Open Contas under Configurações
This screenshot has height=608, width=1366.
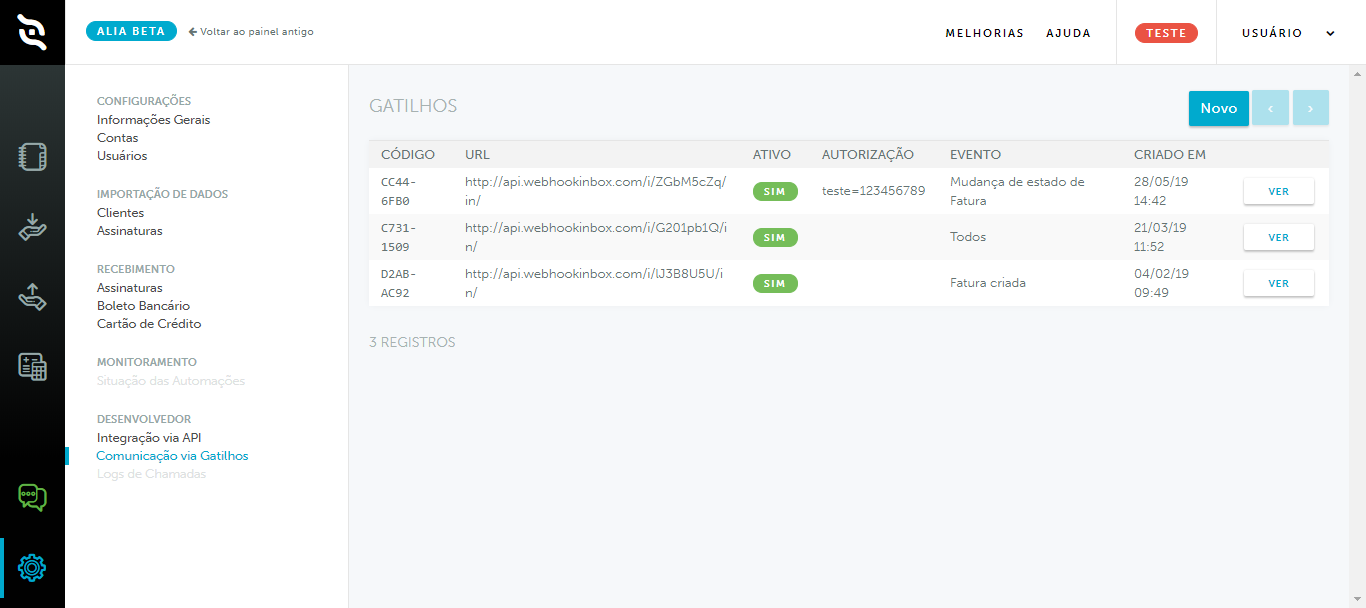click(117, 138)
